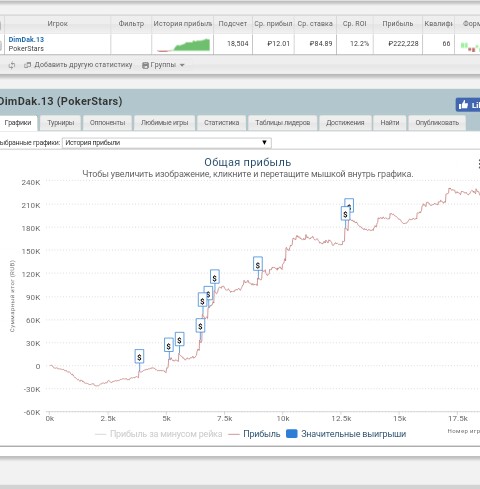Screen dimensions: 480x489
Task: Click the Опубликовать tab
Action: 437,123
